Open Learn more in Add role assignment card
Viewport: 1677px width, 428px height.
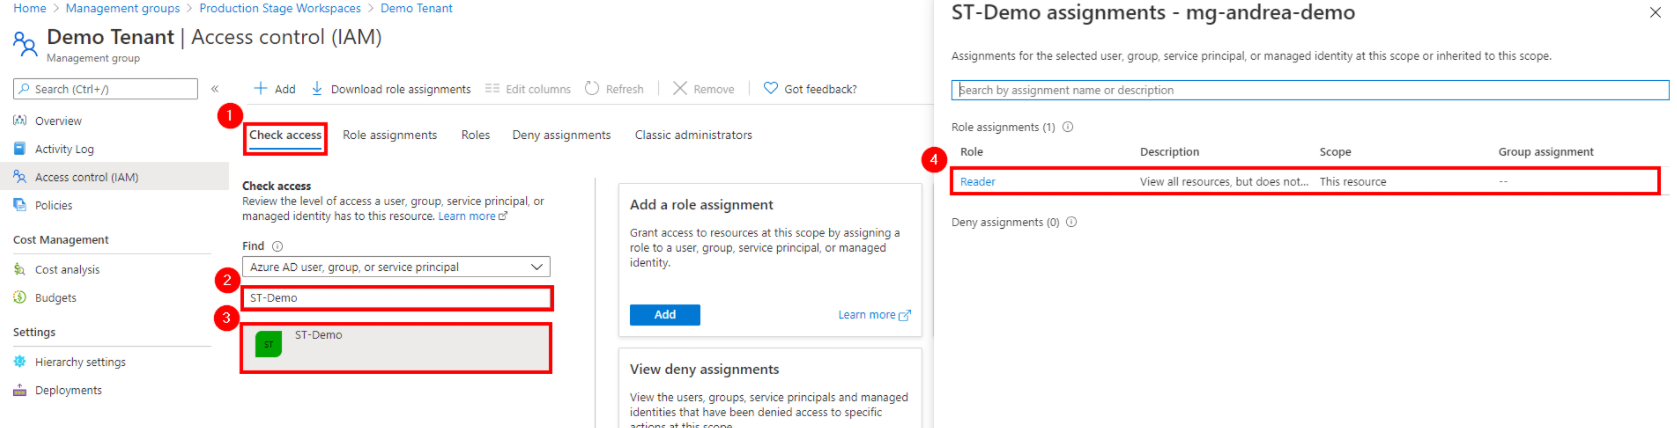coord(874,315)
